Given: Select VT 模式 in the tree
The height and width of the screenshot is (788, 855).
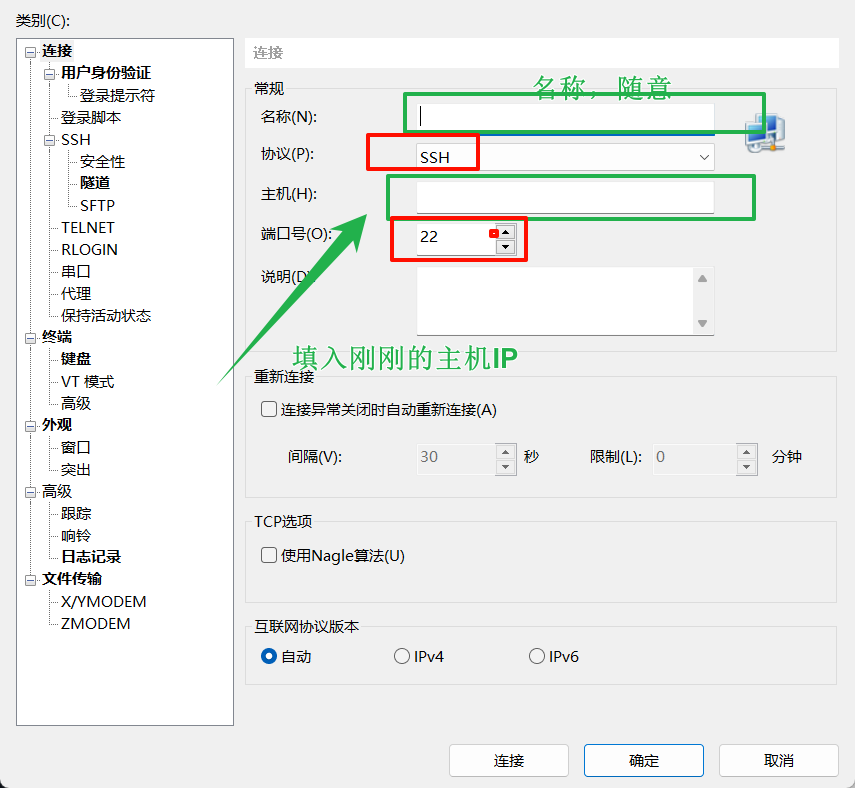Looking at the screenshot, I should point(87,382).
